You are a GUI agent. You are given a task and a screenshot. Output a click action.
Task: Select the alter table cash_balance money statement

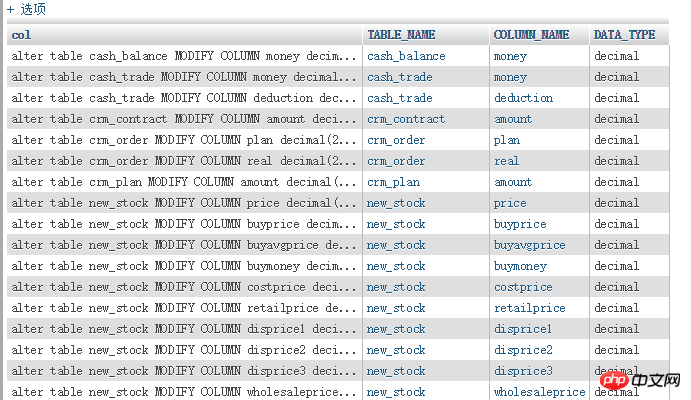(x=184, y=56)
